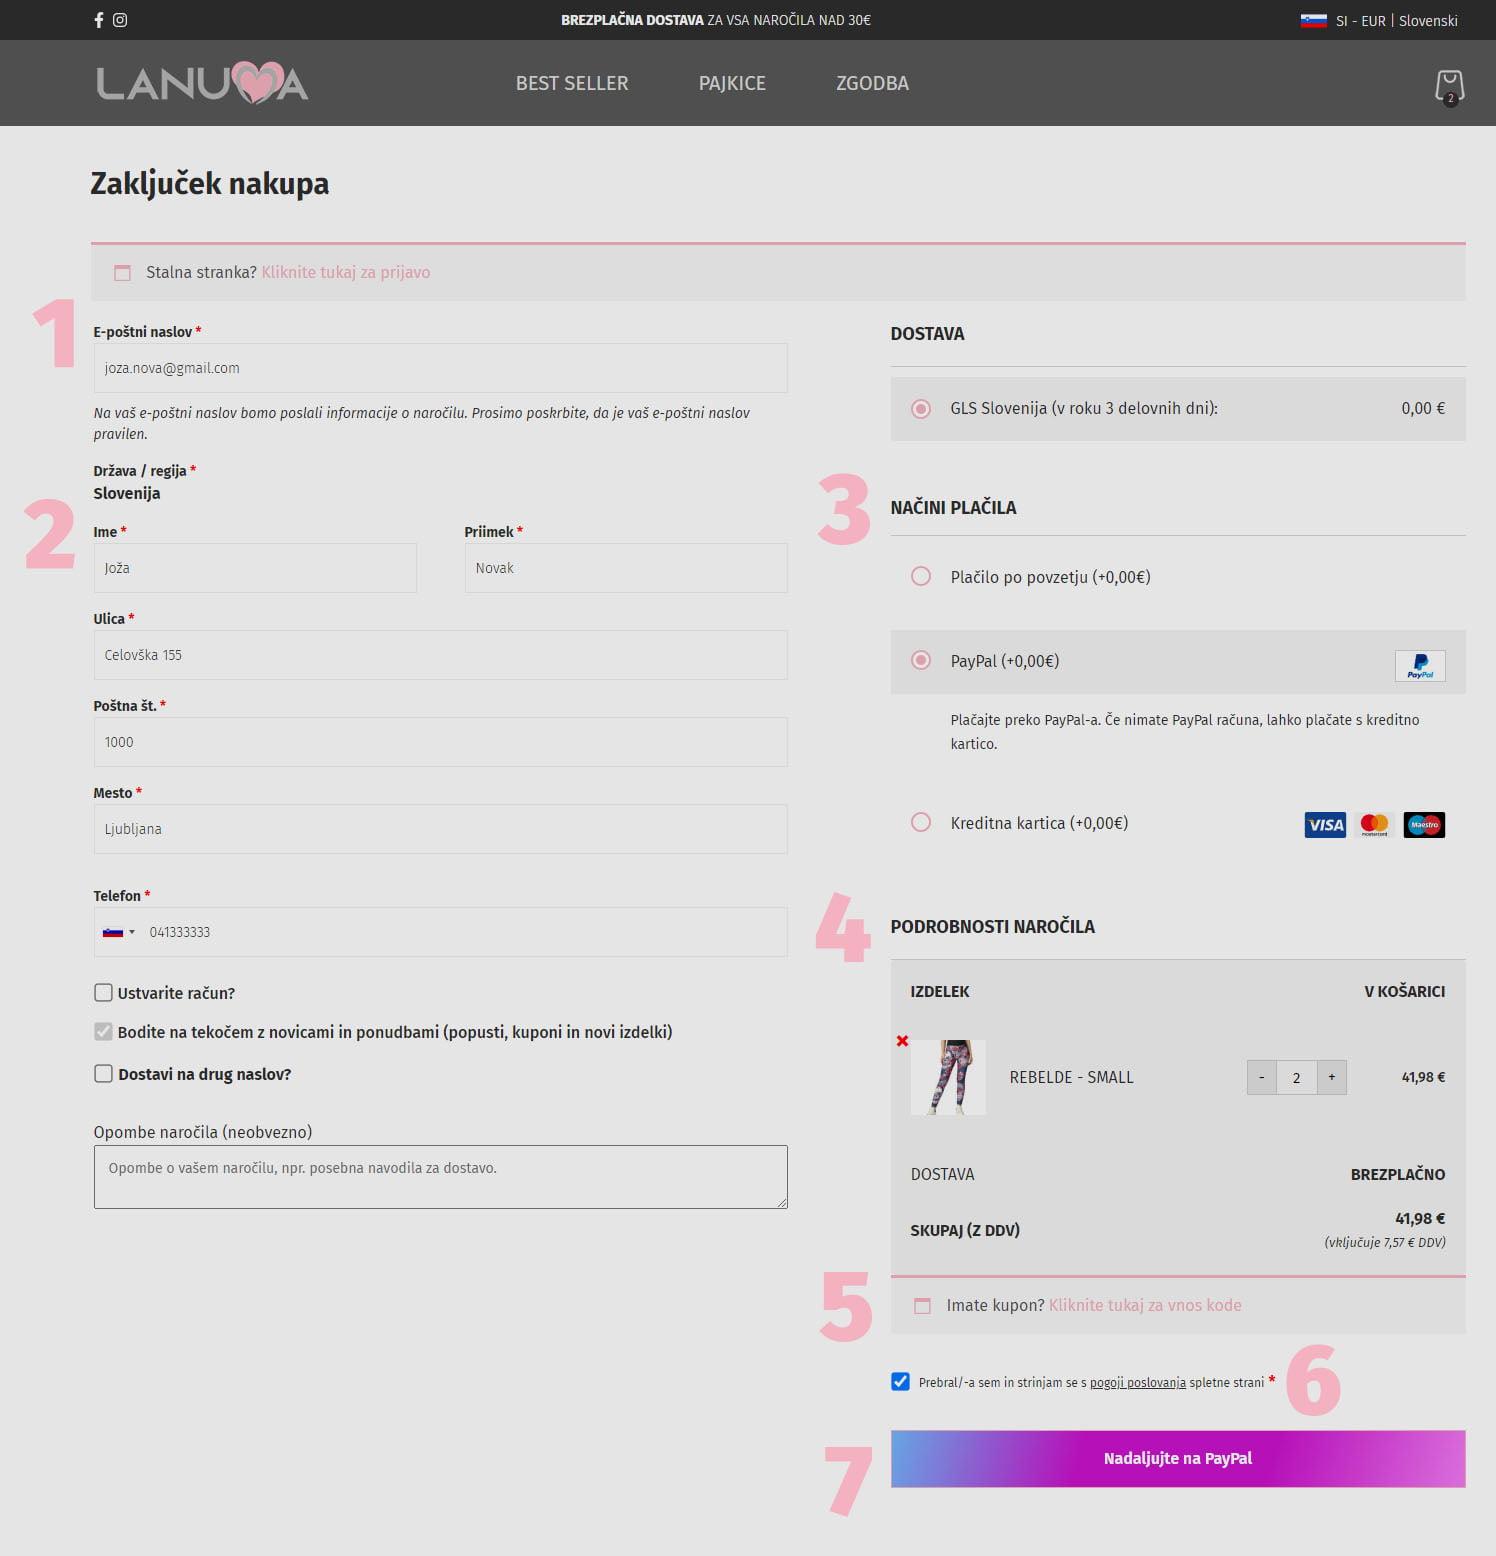
Task: Enable the Ustvarite račun checkbox
Action: pos(103,993)
